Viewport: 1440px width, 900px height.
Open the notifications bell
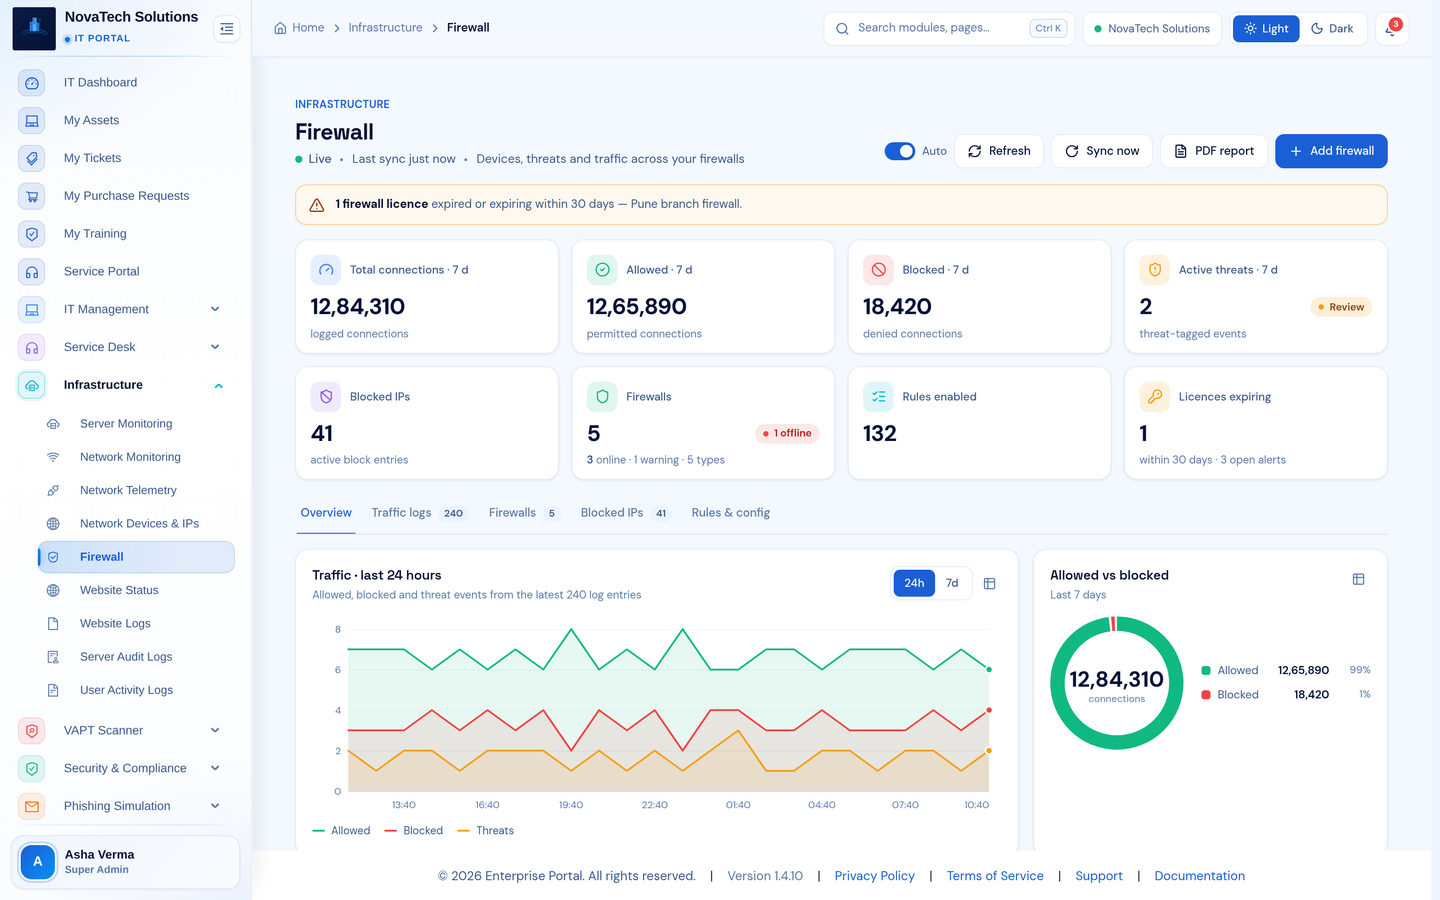click(x=1391, y=29)
